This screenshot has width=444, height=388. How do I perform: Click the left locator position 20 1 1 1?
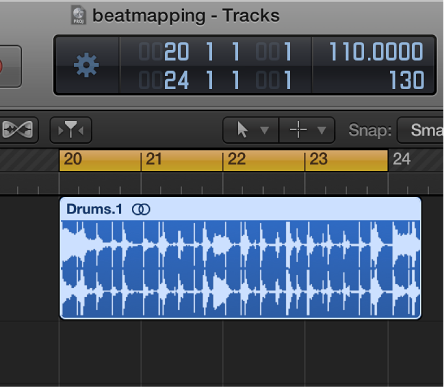(x=215, y=52)
